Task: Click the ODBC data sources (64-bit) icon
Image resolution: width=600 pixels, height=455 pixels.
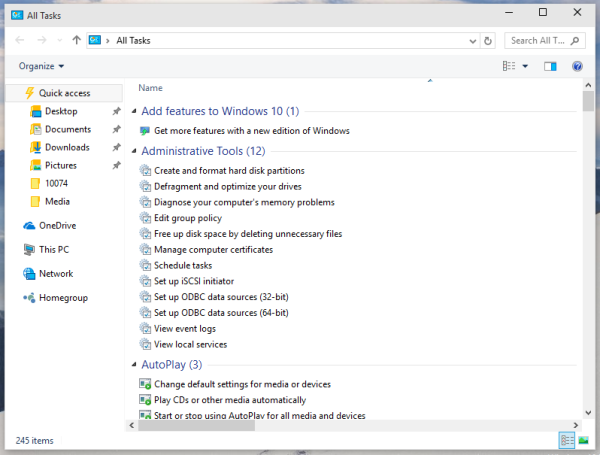Action: [145, 313]
